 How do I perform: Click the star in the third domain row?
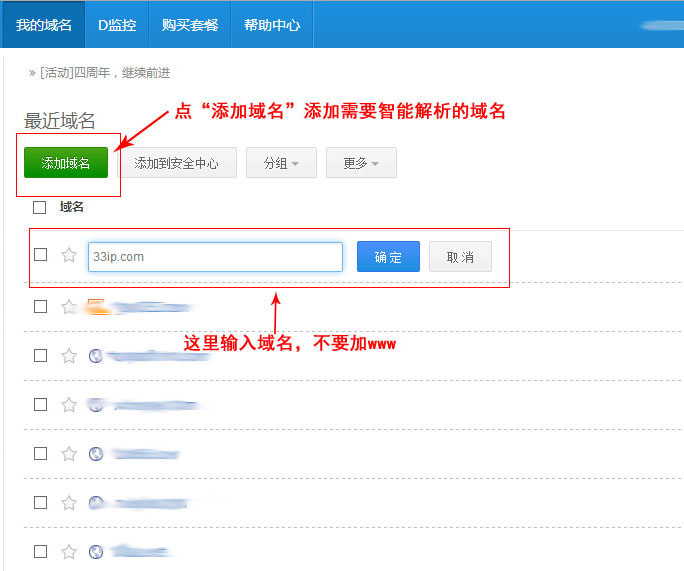[69, 355]
